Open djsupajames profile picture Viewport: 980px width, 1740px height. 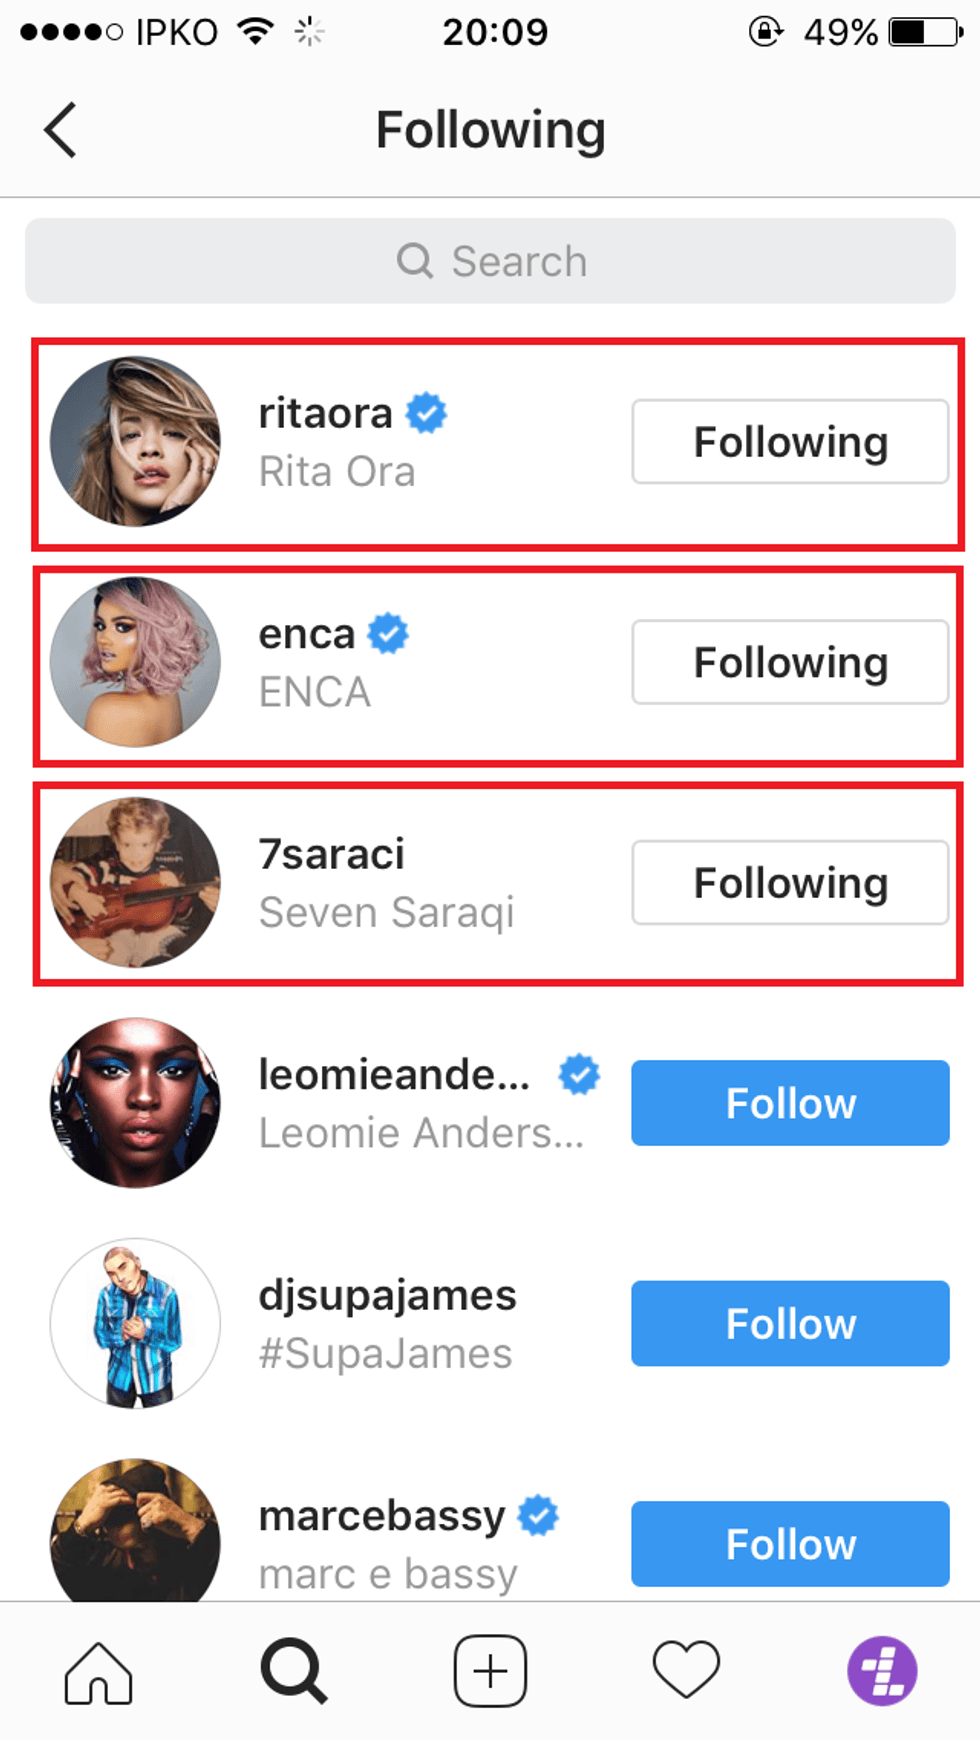(135, 1323)
